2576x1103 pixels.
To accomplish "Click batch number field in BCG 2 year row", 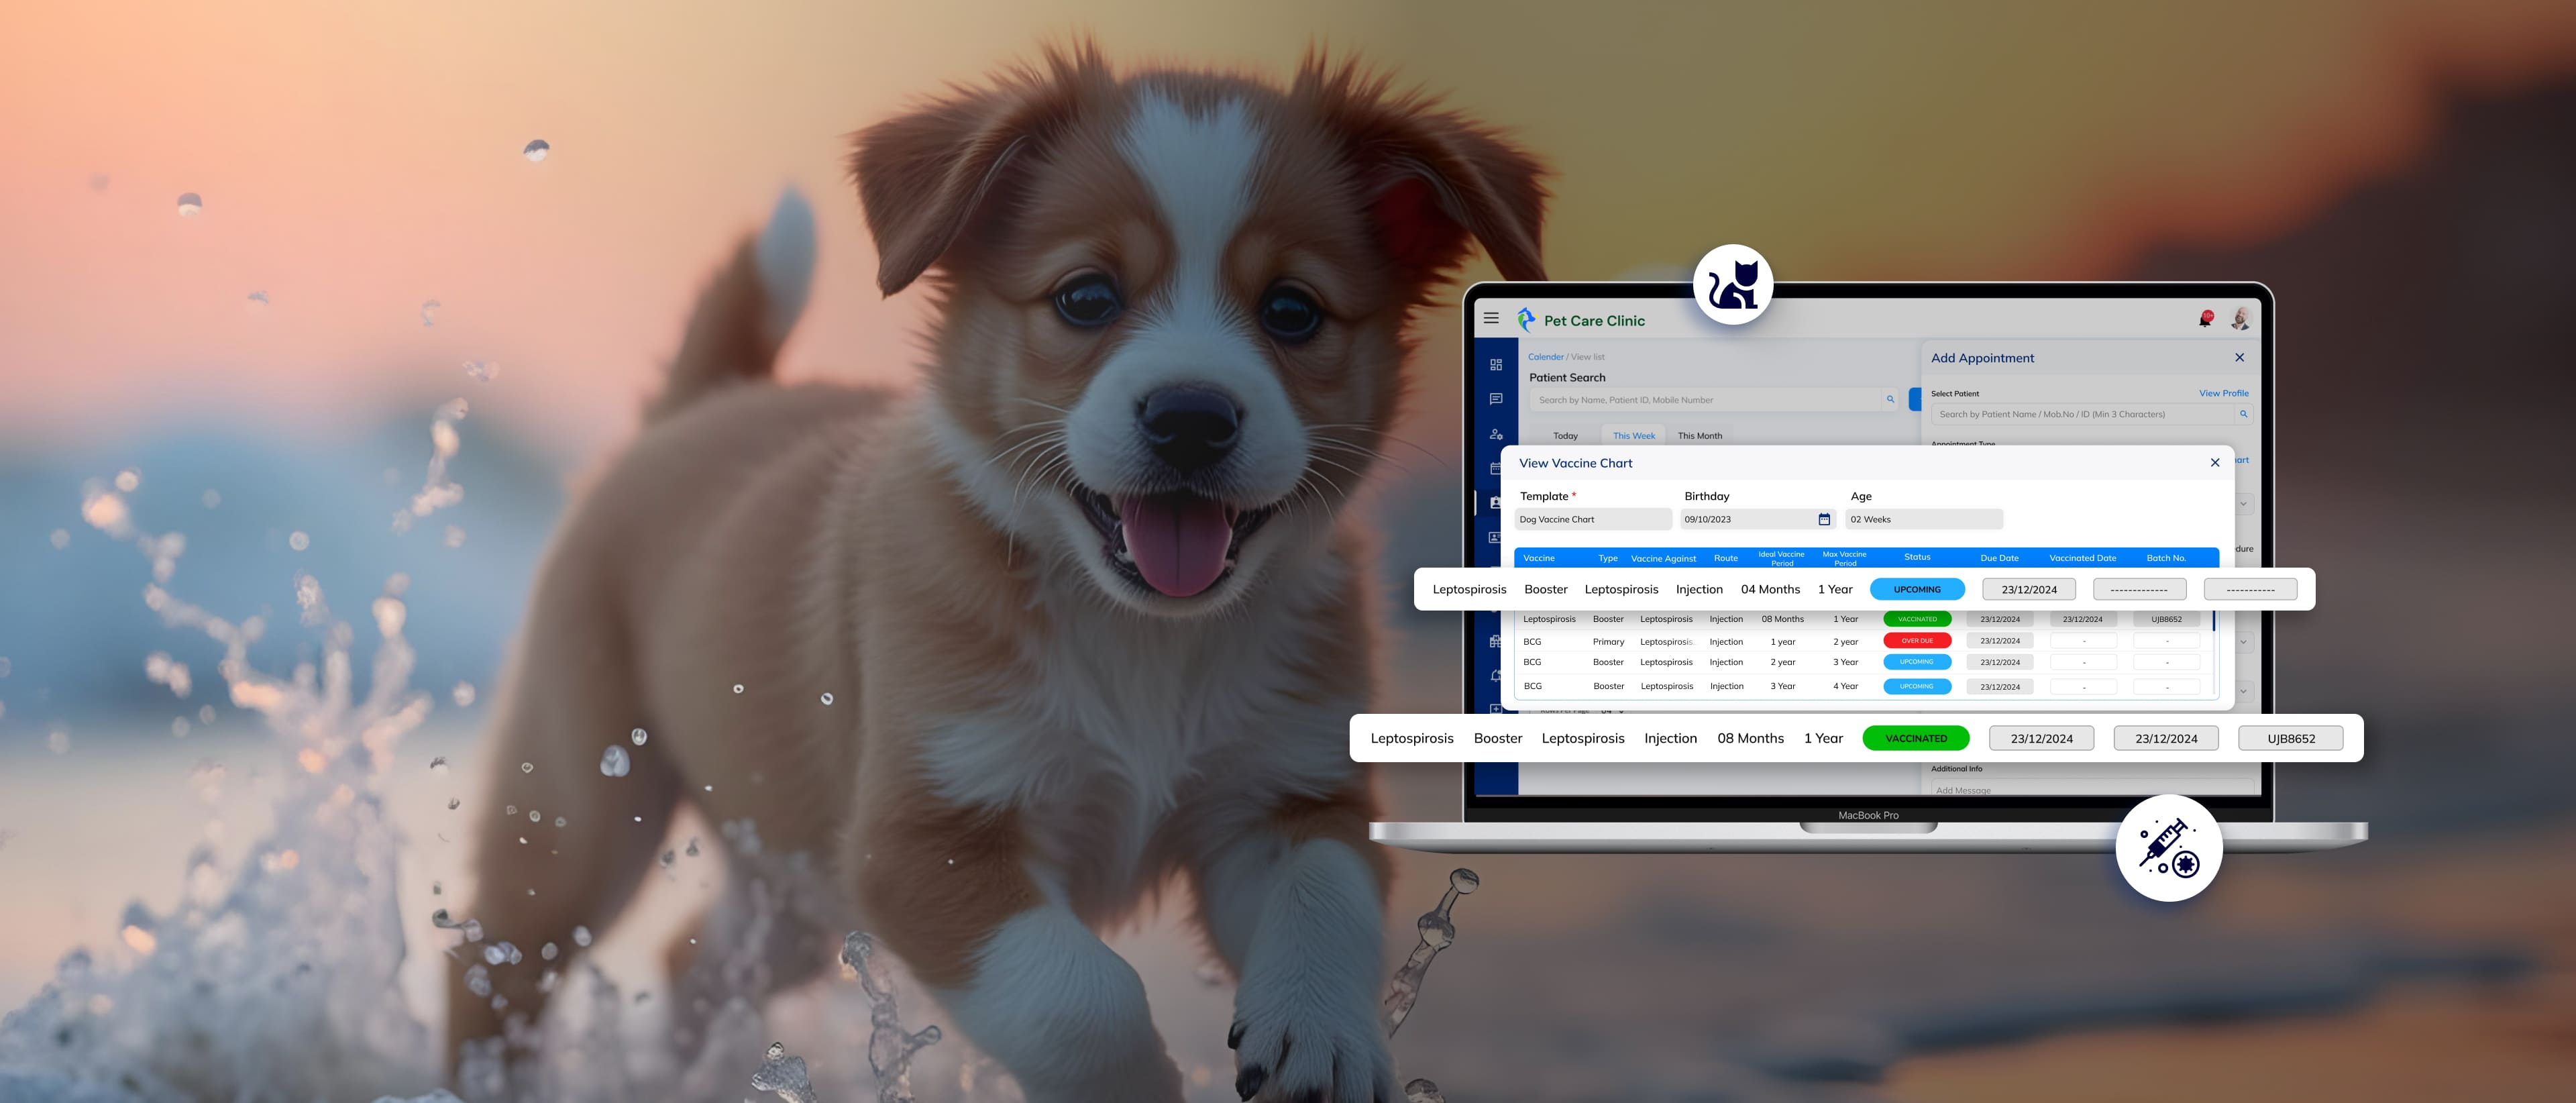I will click(2167, 662).
